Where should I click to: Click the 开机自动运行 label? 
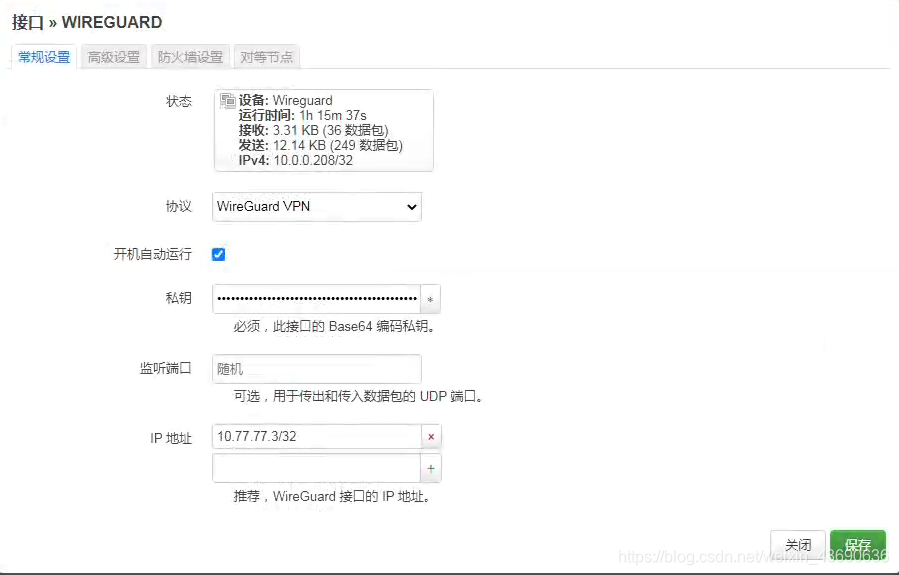pos(153,254)
